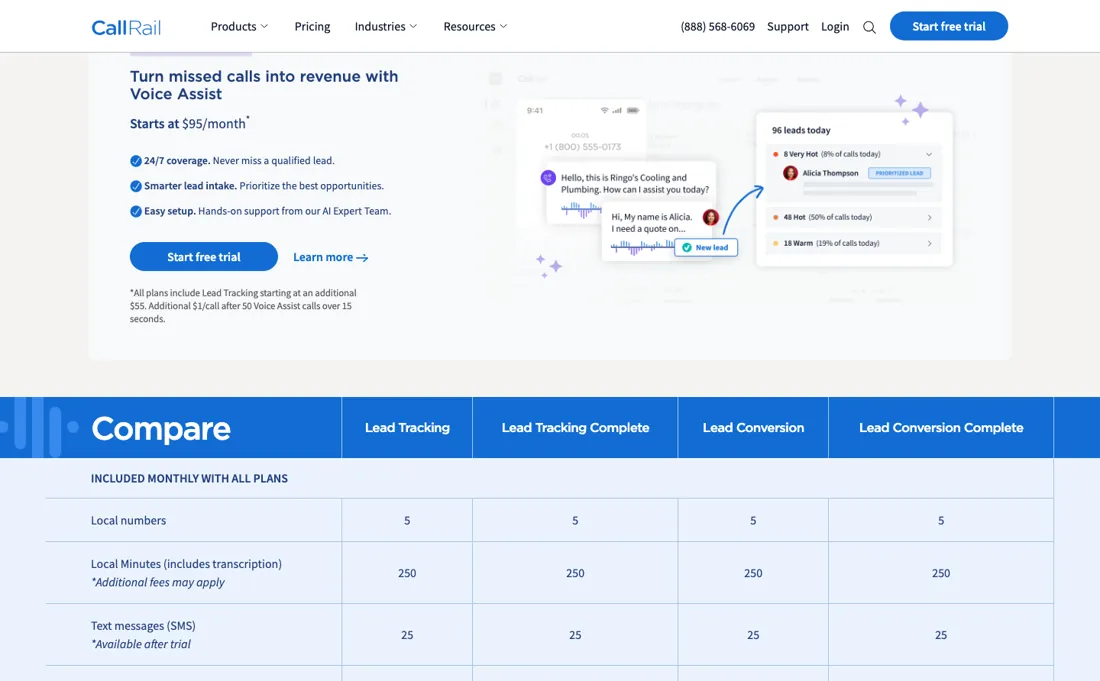Click the 'INCLUDED MONTHLY WITH ALL PLANS' heading

[x=189, y=478]
